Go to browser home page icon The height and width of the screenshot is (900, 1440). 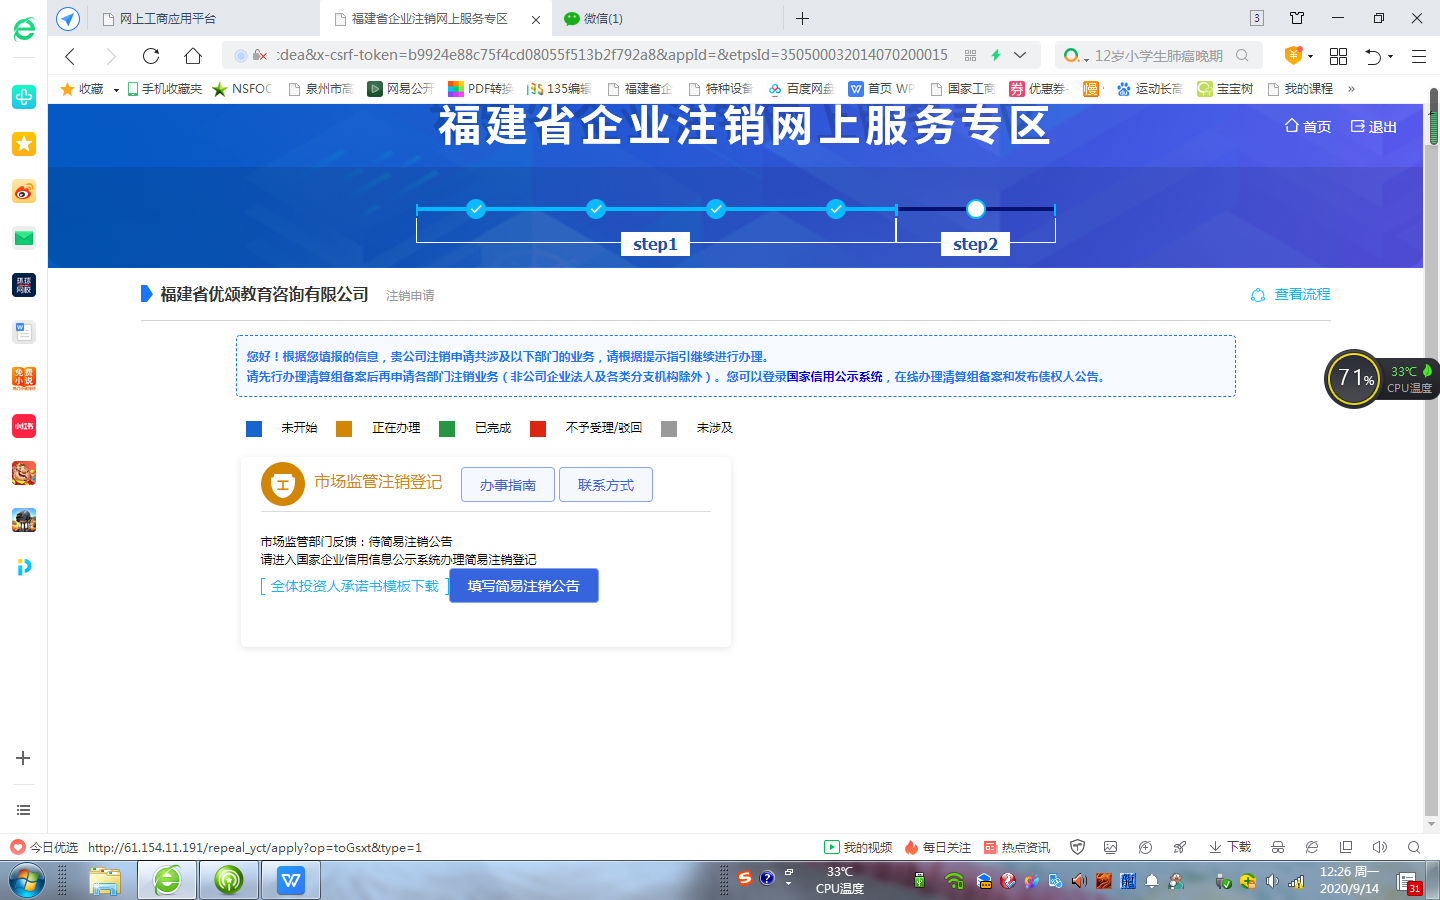point(193,56)
